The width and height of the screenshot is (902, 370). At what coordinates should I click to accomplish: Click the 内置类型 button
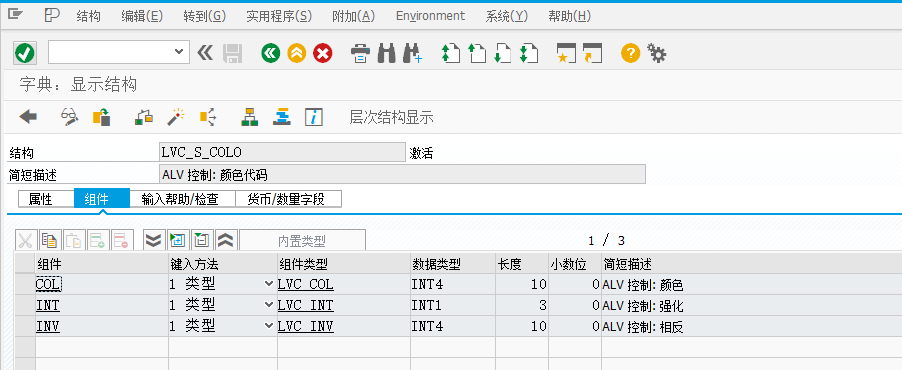point(302,241)
